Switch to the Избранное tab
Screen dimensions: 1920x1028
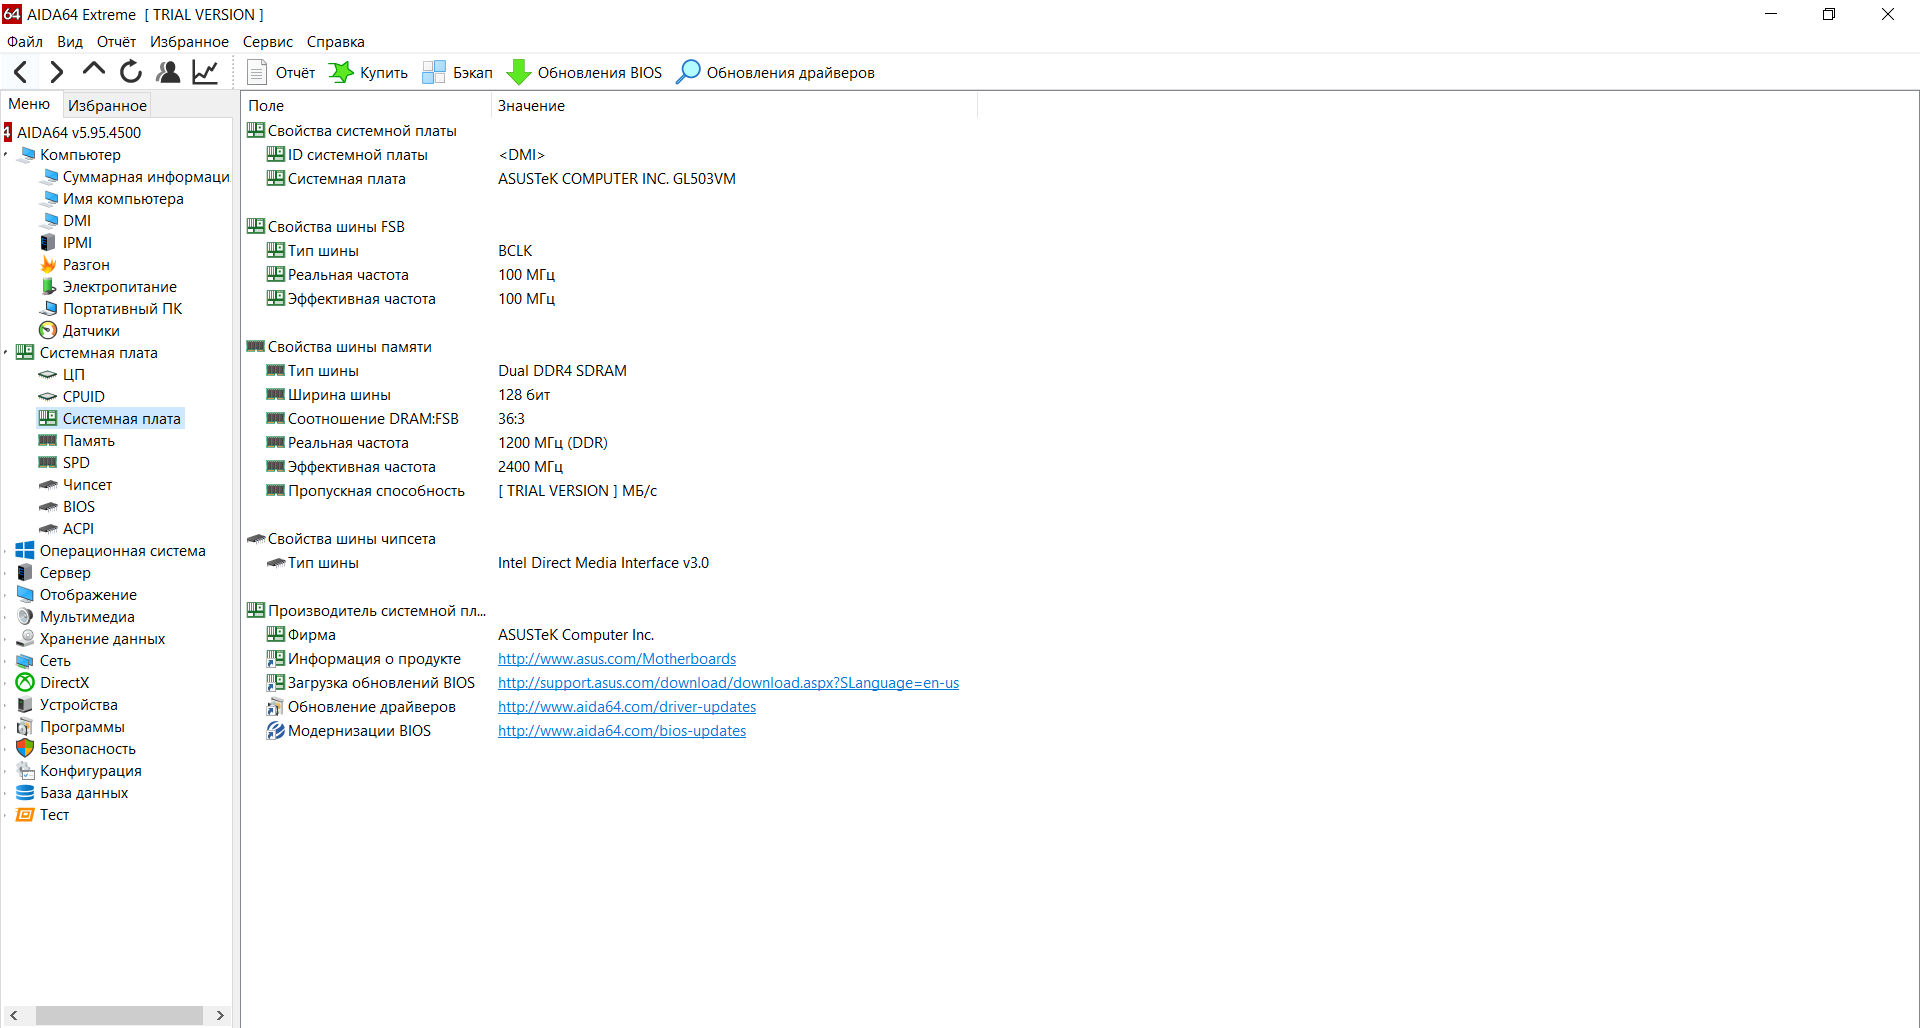(x=107, y=105)
